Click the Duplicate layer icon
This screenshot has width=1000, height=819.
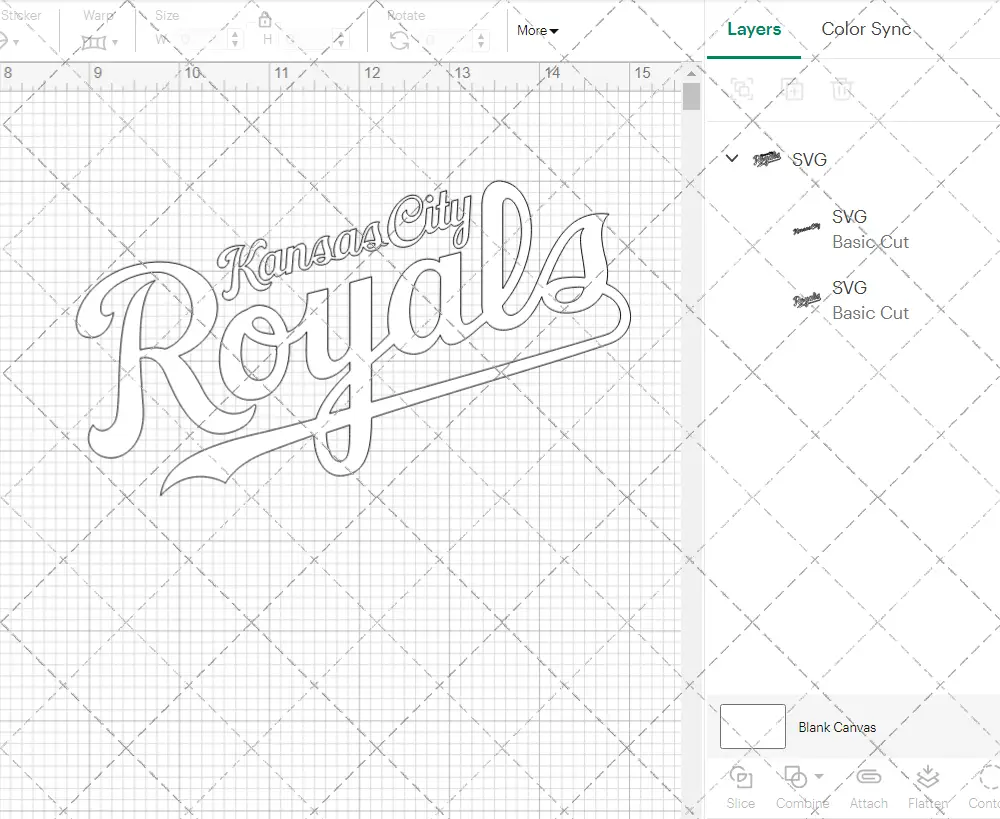tap(792, 89)
